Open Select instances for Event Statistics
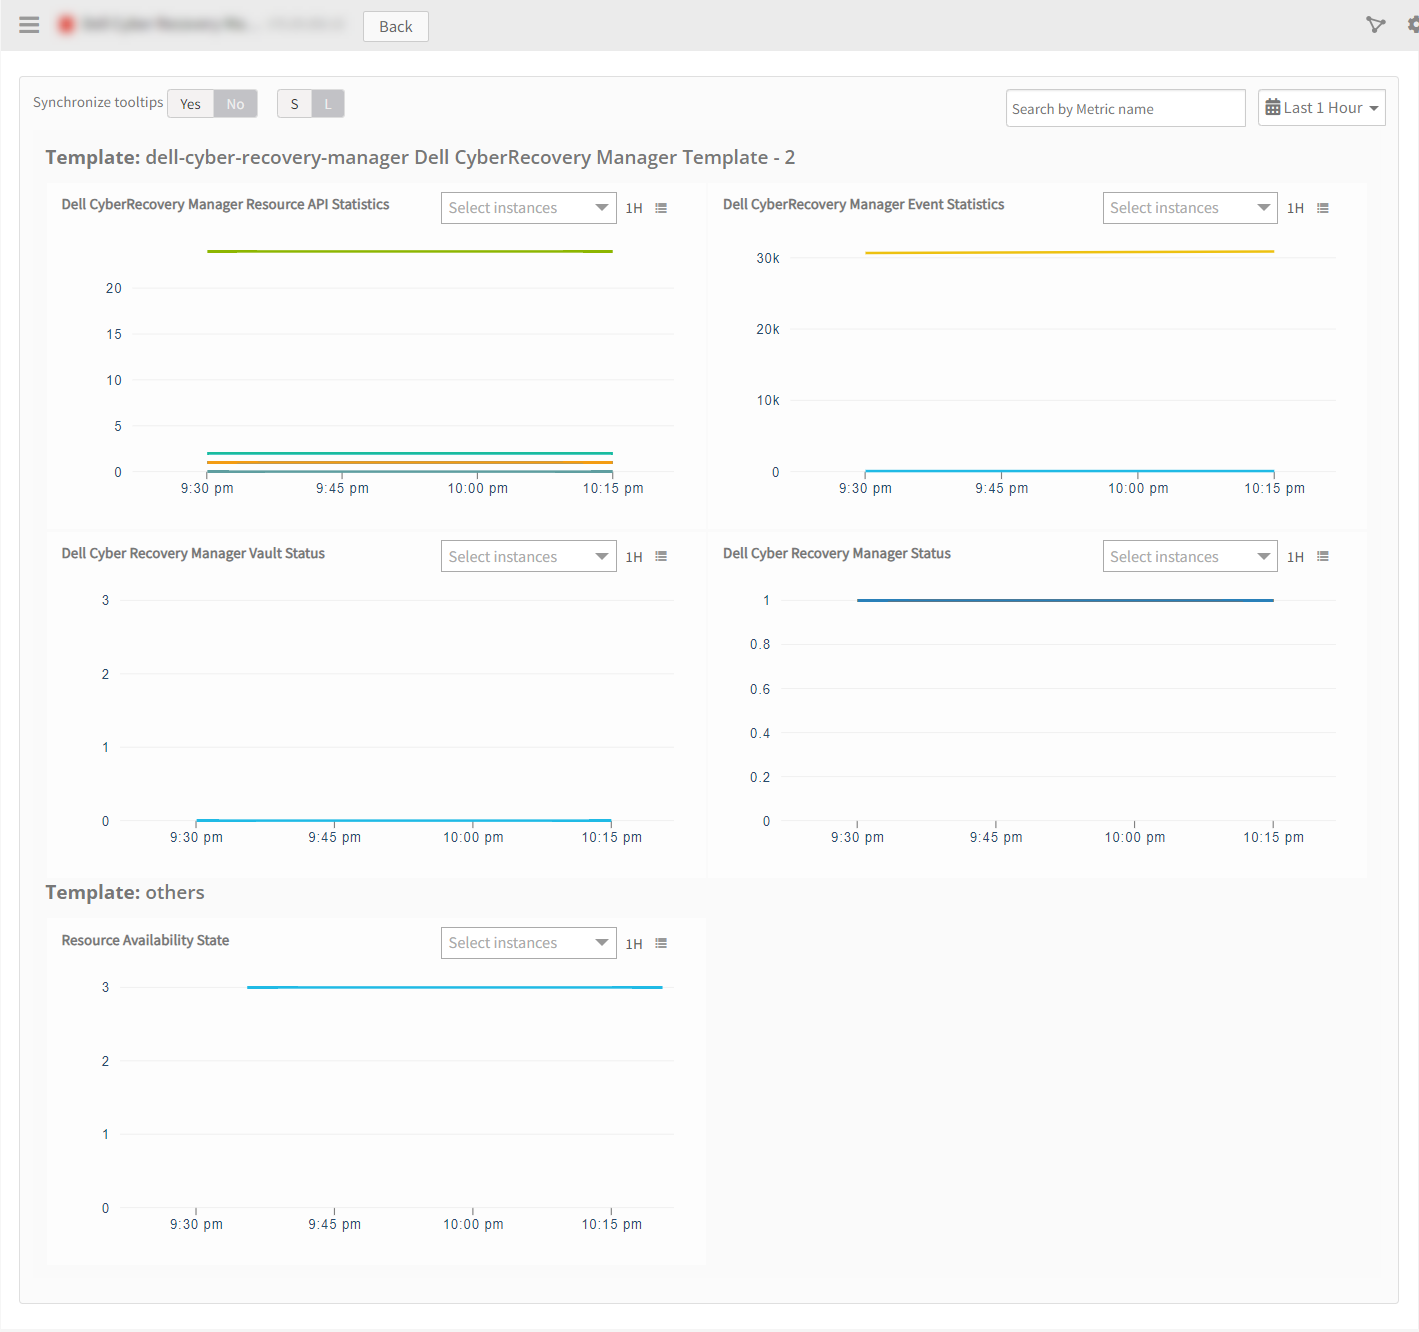The image size is (1419, 1332). pos(1190,208)
